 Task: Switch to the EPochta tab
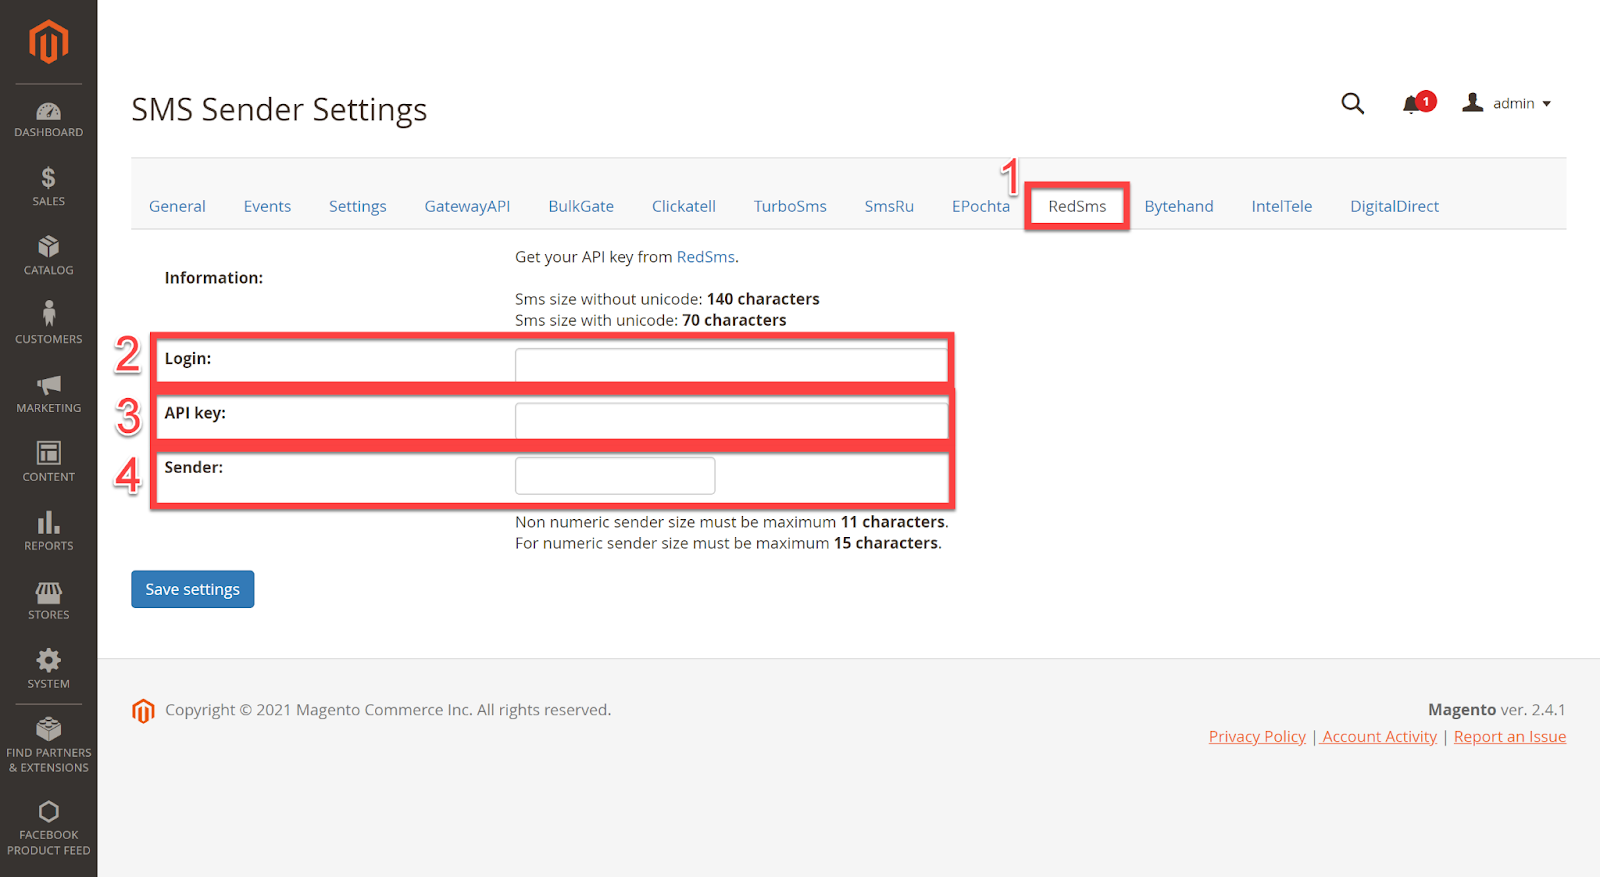[980, 206]
